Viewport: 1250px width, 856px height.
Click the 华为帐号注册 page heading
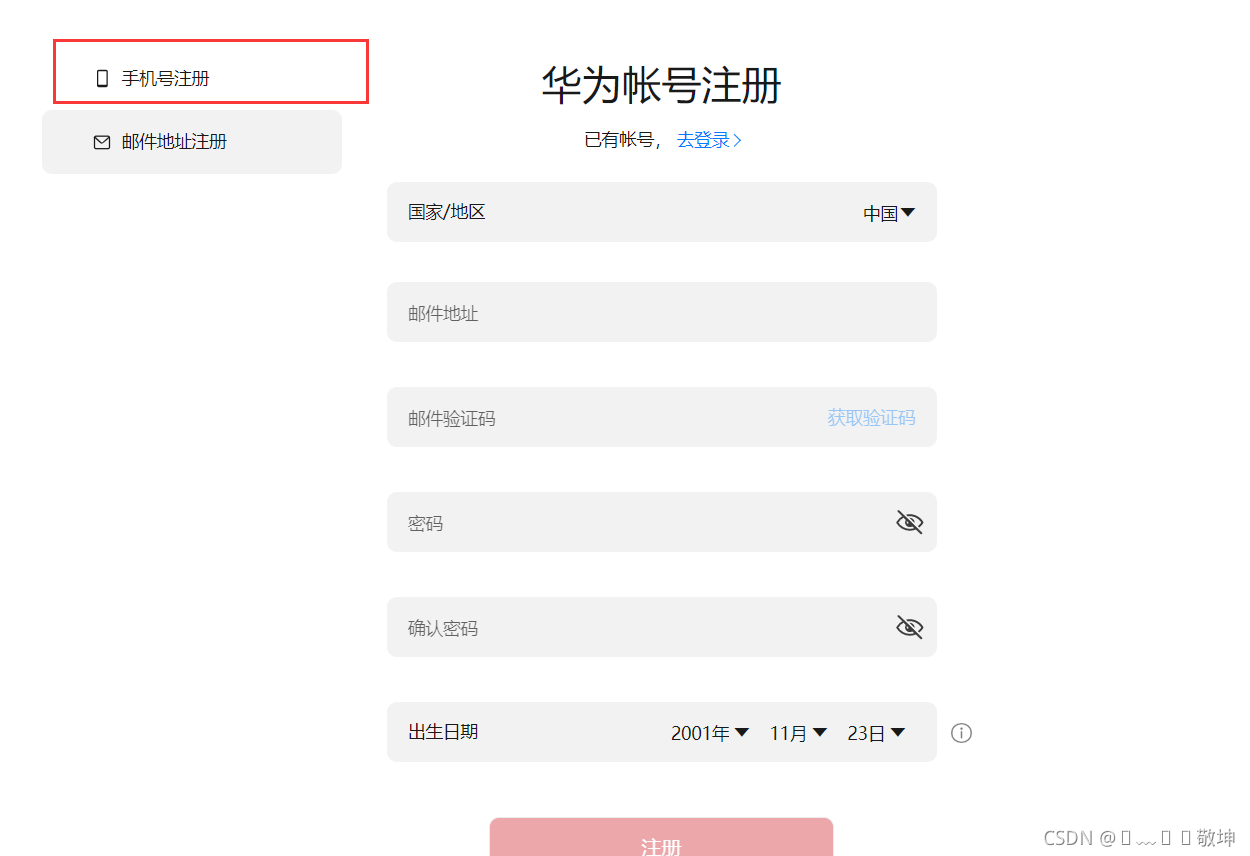point(661,86)
